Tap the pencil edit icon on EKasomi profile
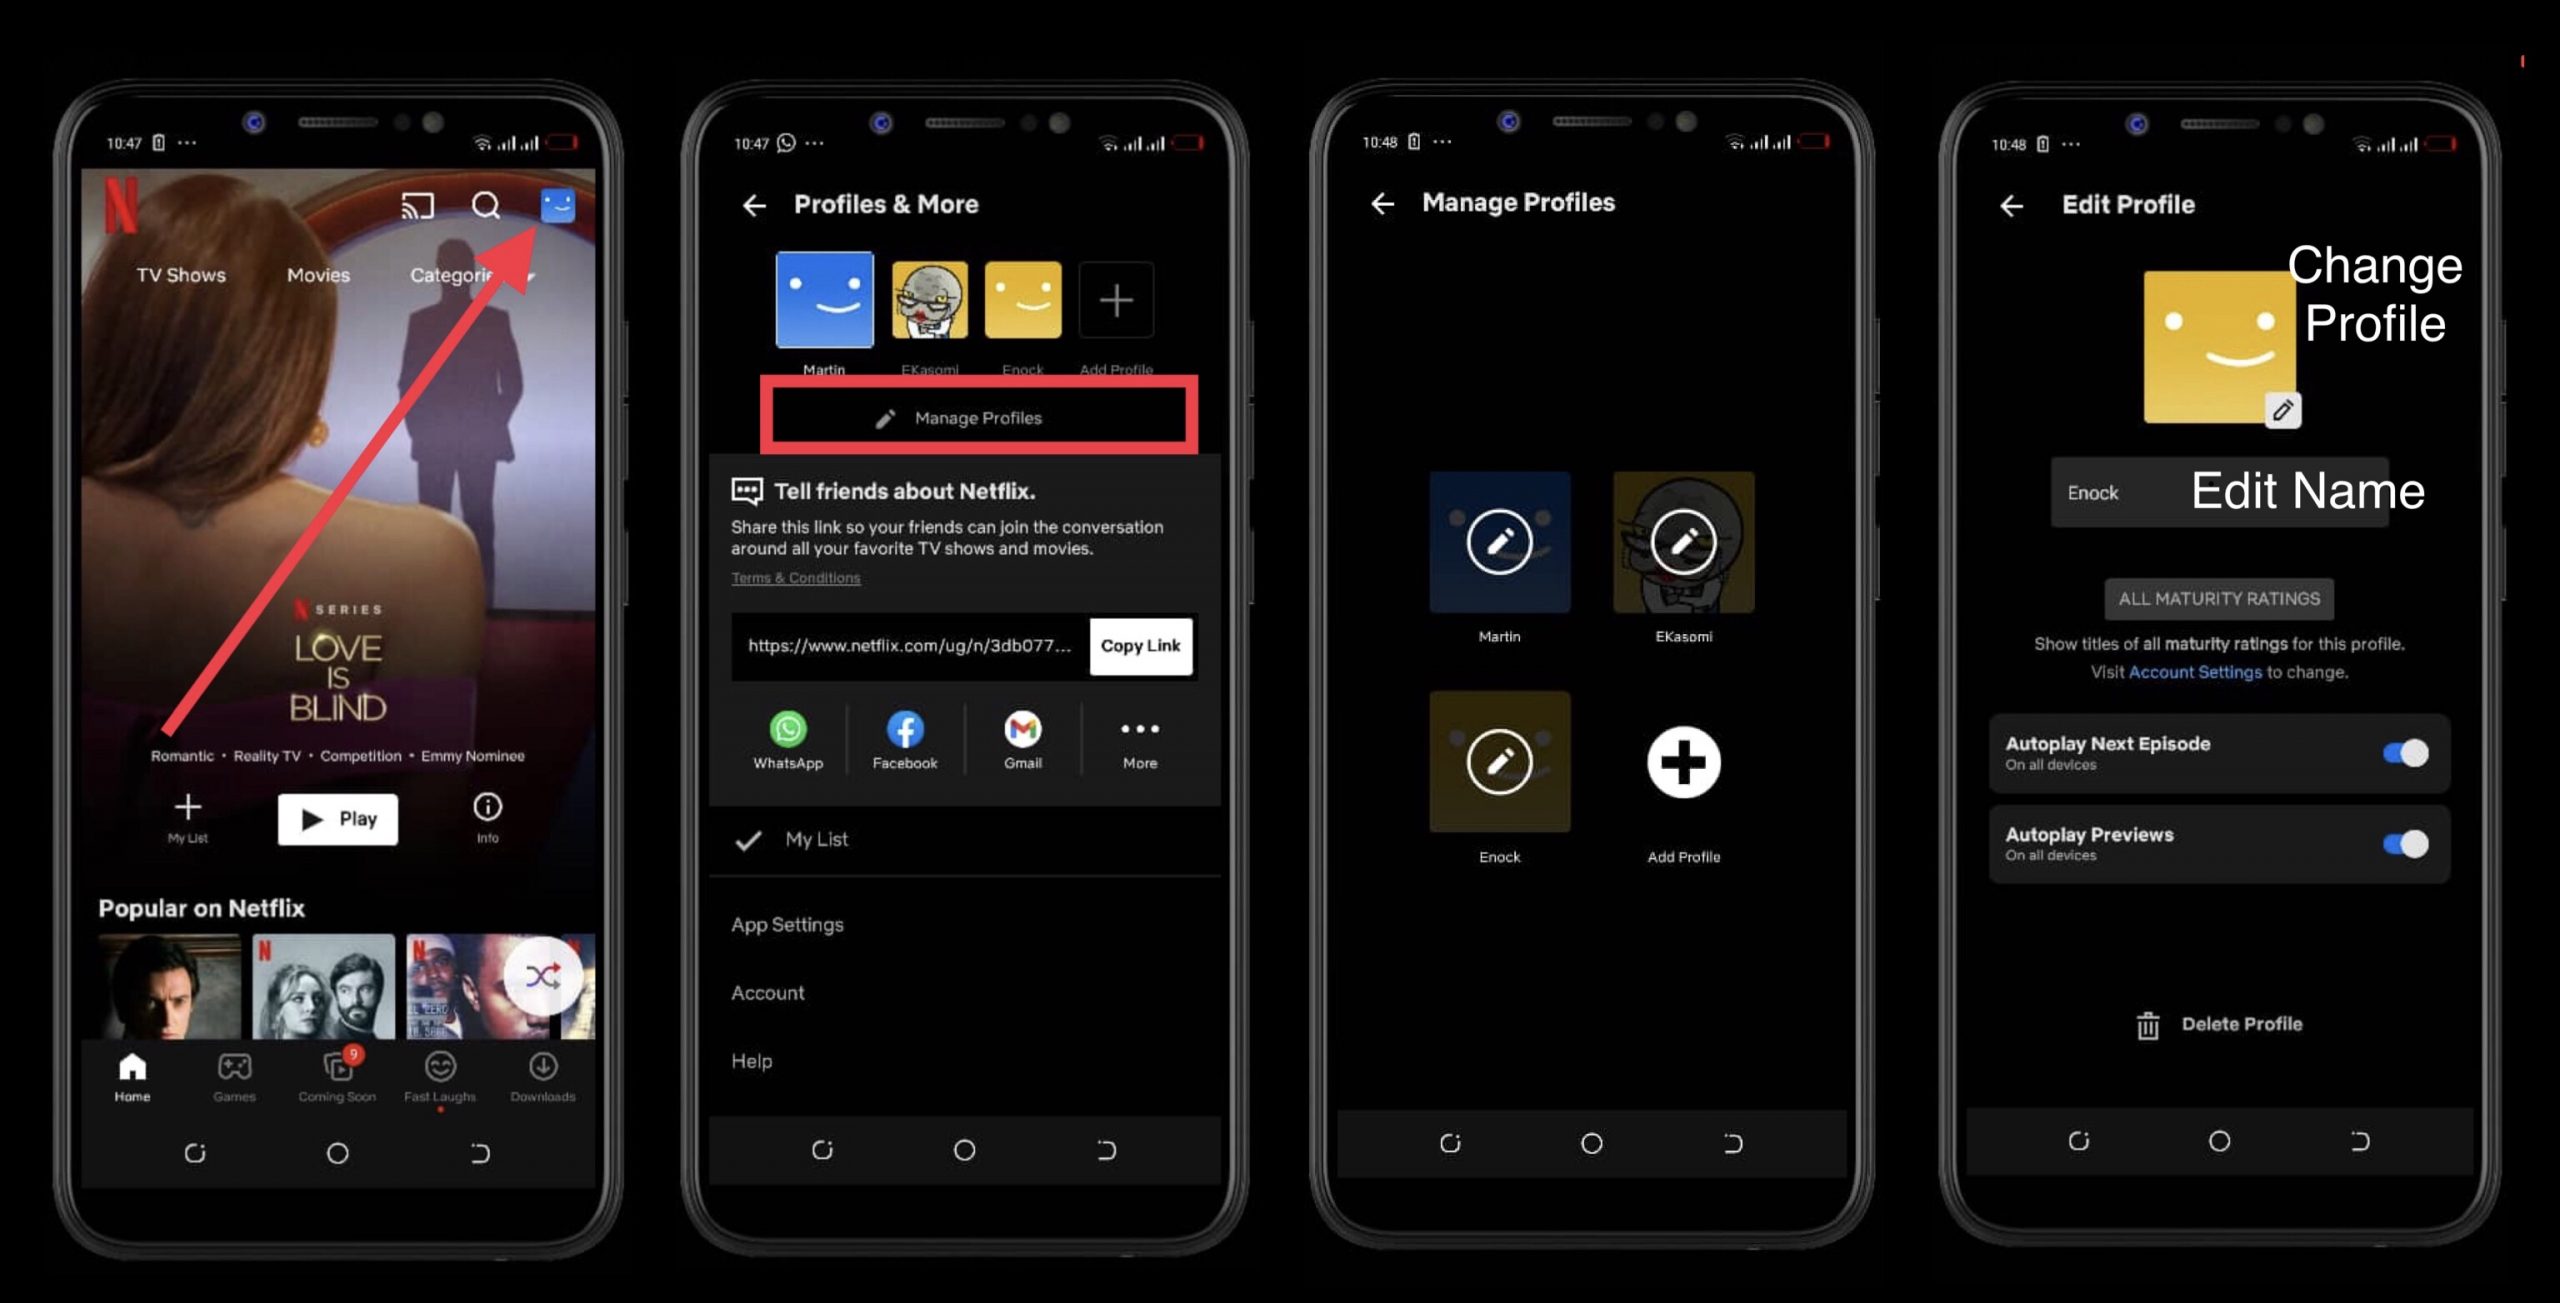Image resolution: width=2560 pixels, height=1303 pixels. (1681, 542)
